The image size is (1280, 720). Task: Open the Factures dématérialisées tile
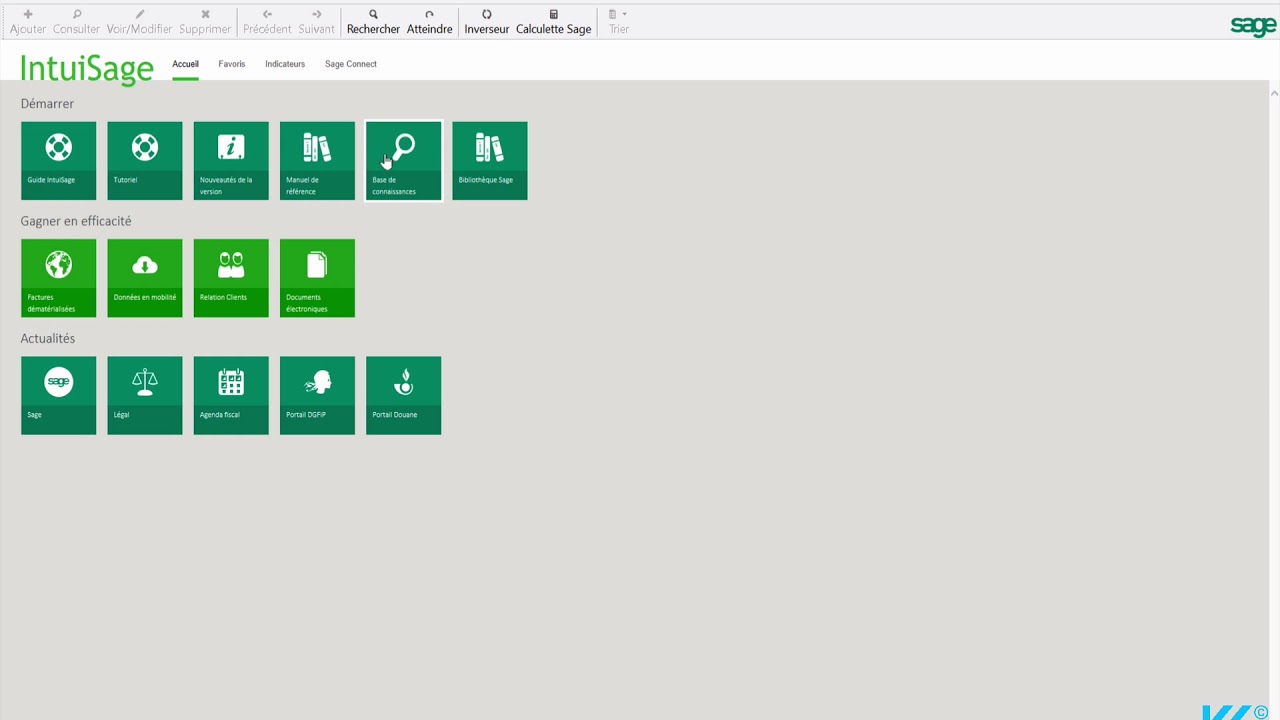click(x=58, y=278)
